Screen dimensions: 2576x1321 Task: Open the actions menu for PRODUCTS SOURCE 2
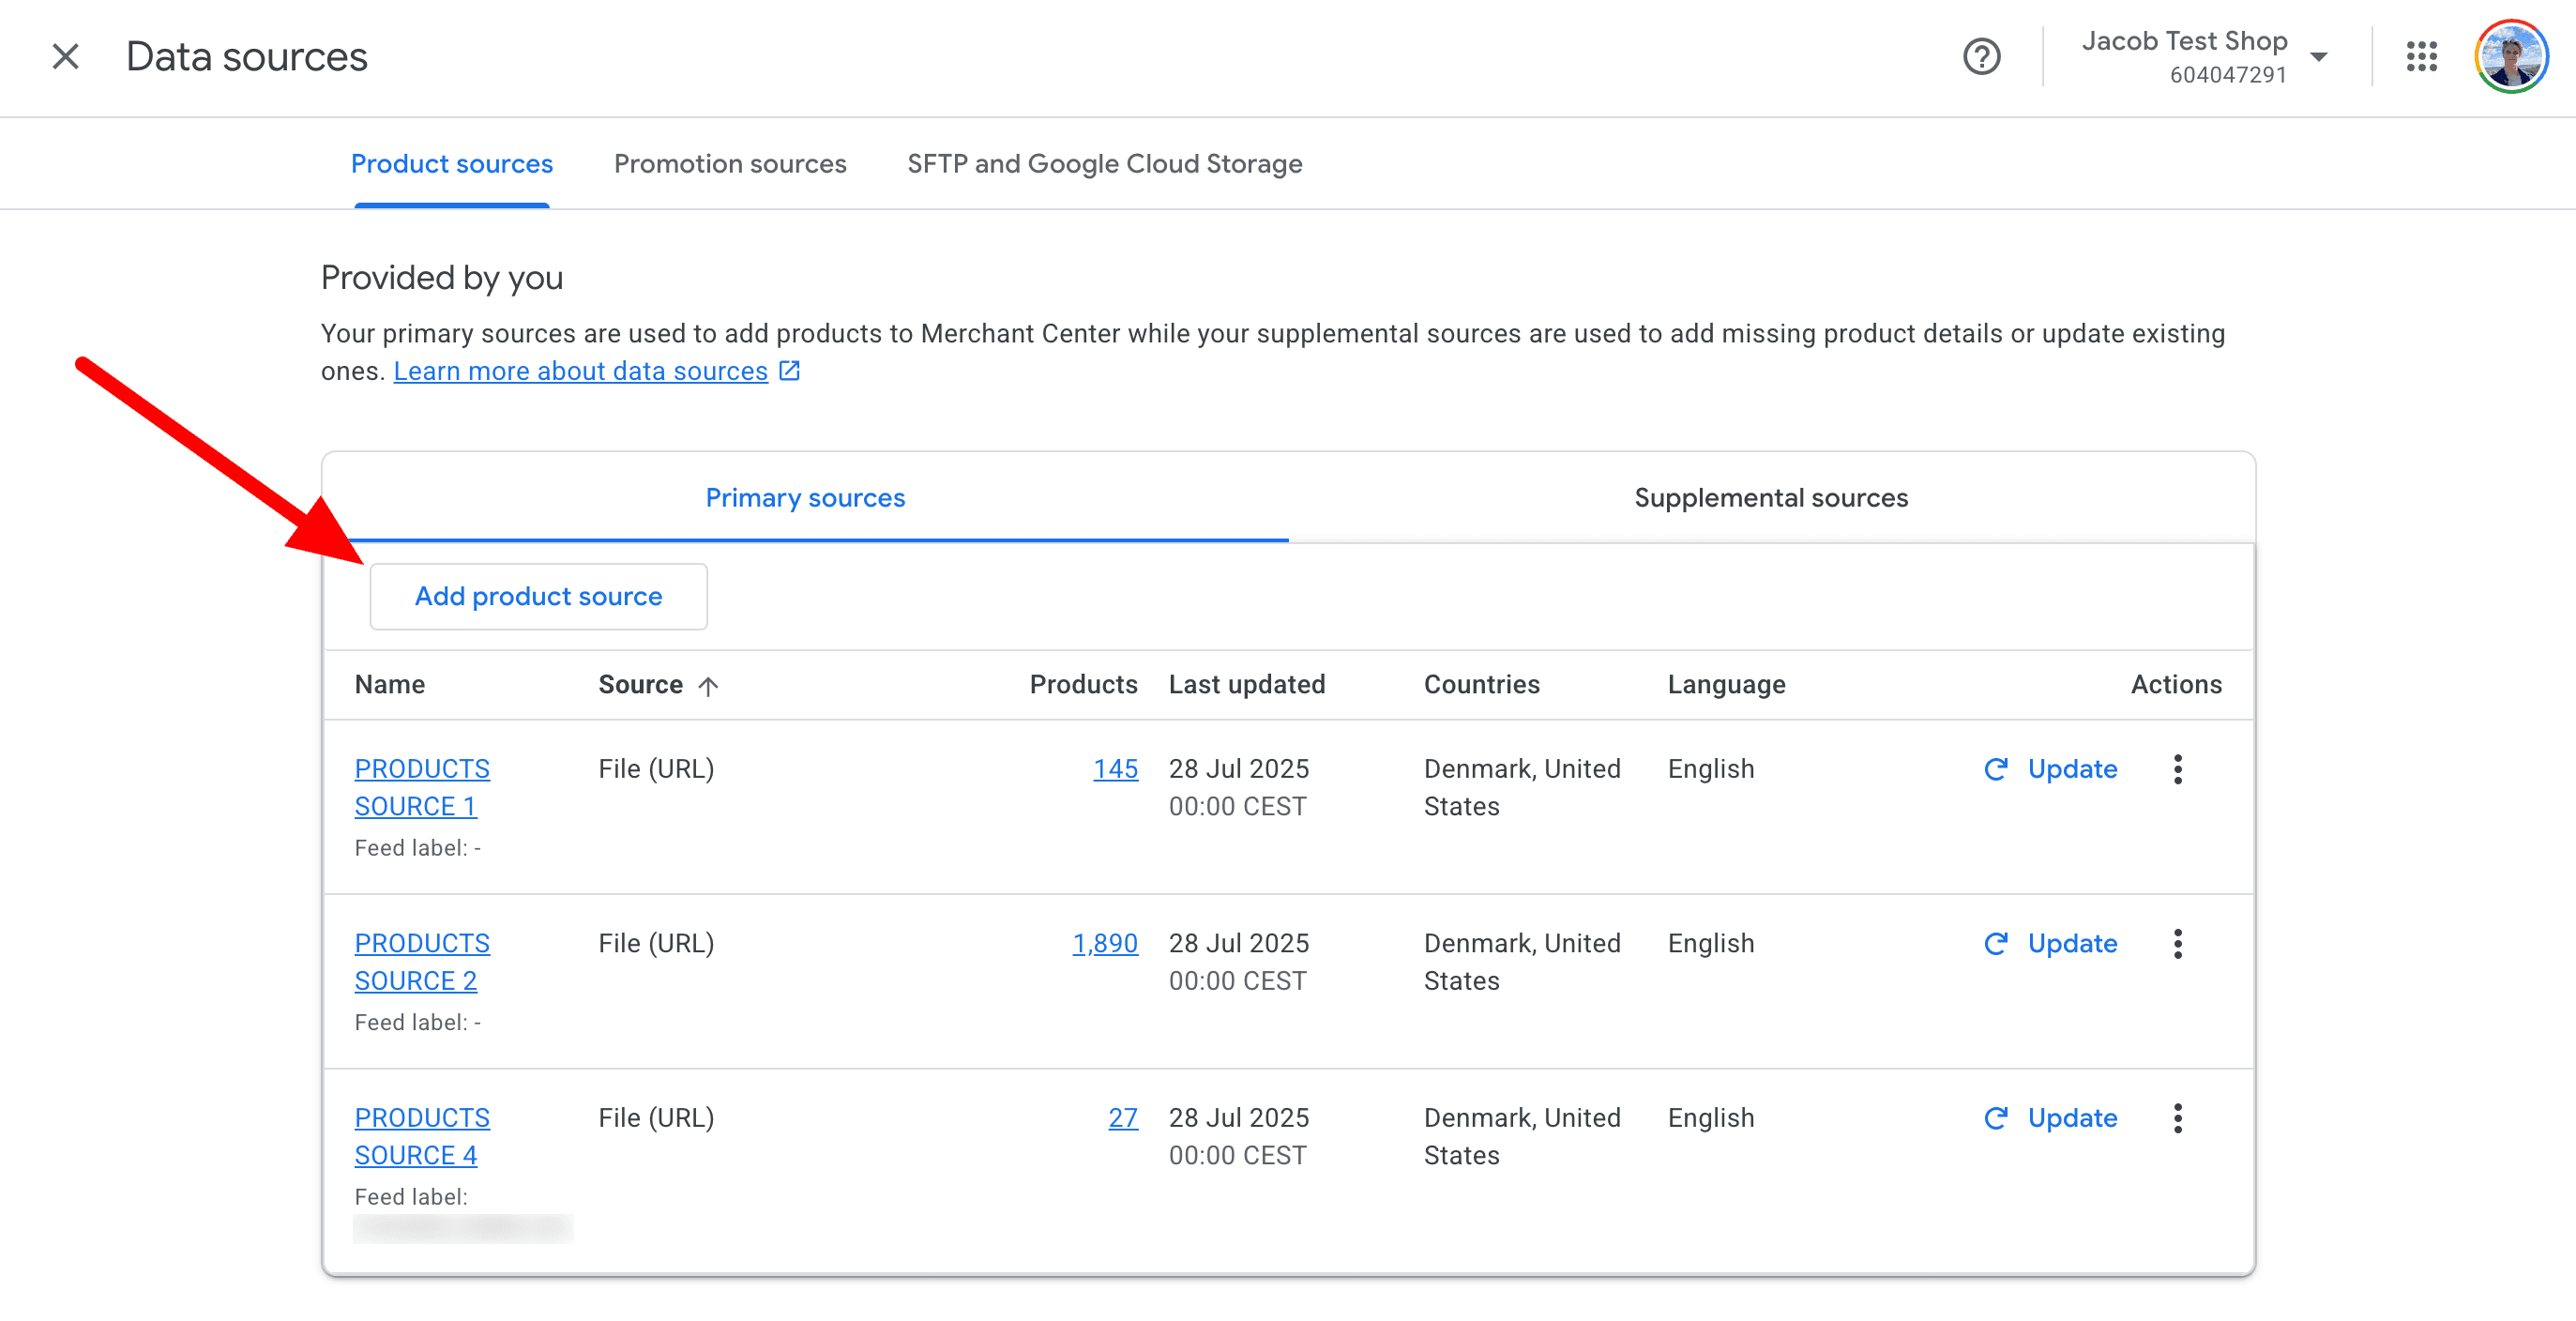tap(2178, 943)
